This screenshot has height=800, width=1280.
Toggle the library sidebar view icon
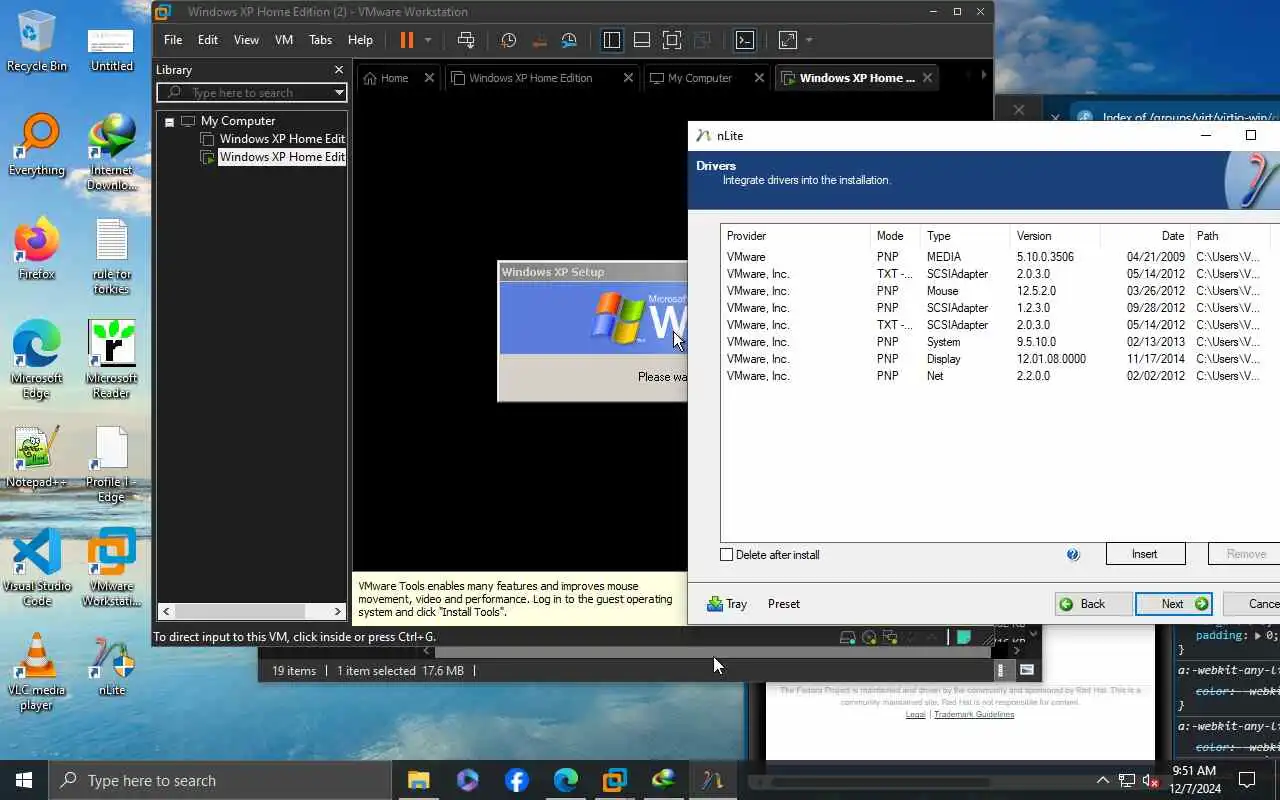[612, 40]
